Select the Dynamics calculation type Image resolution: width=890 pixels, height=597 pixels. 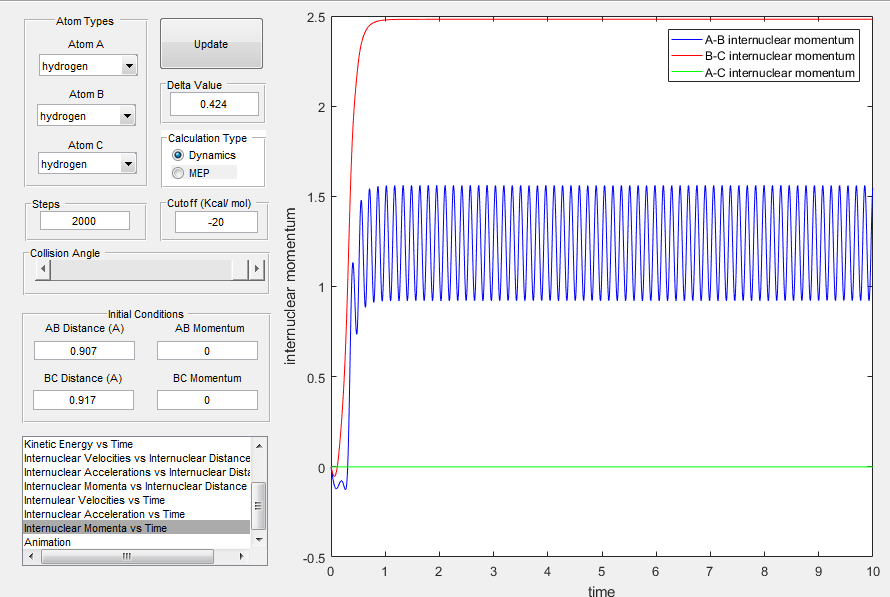179,155
